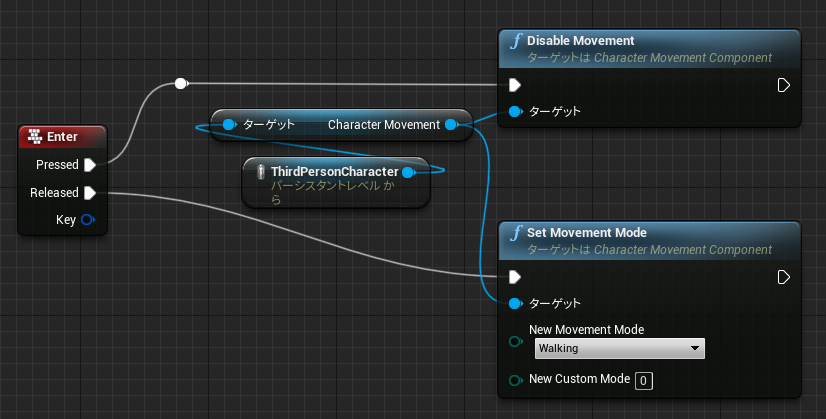Select the Set Movement Mode node title

coord(587,232)
